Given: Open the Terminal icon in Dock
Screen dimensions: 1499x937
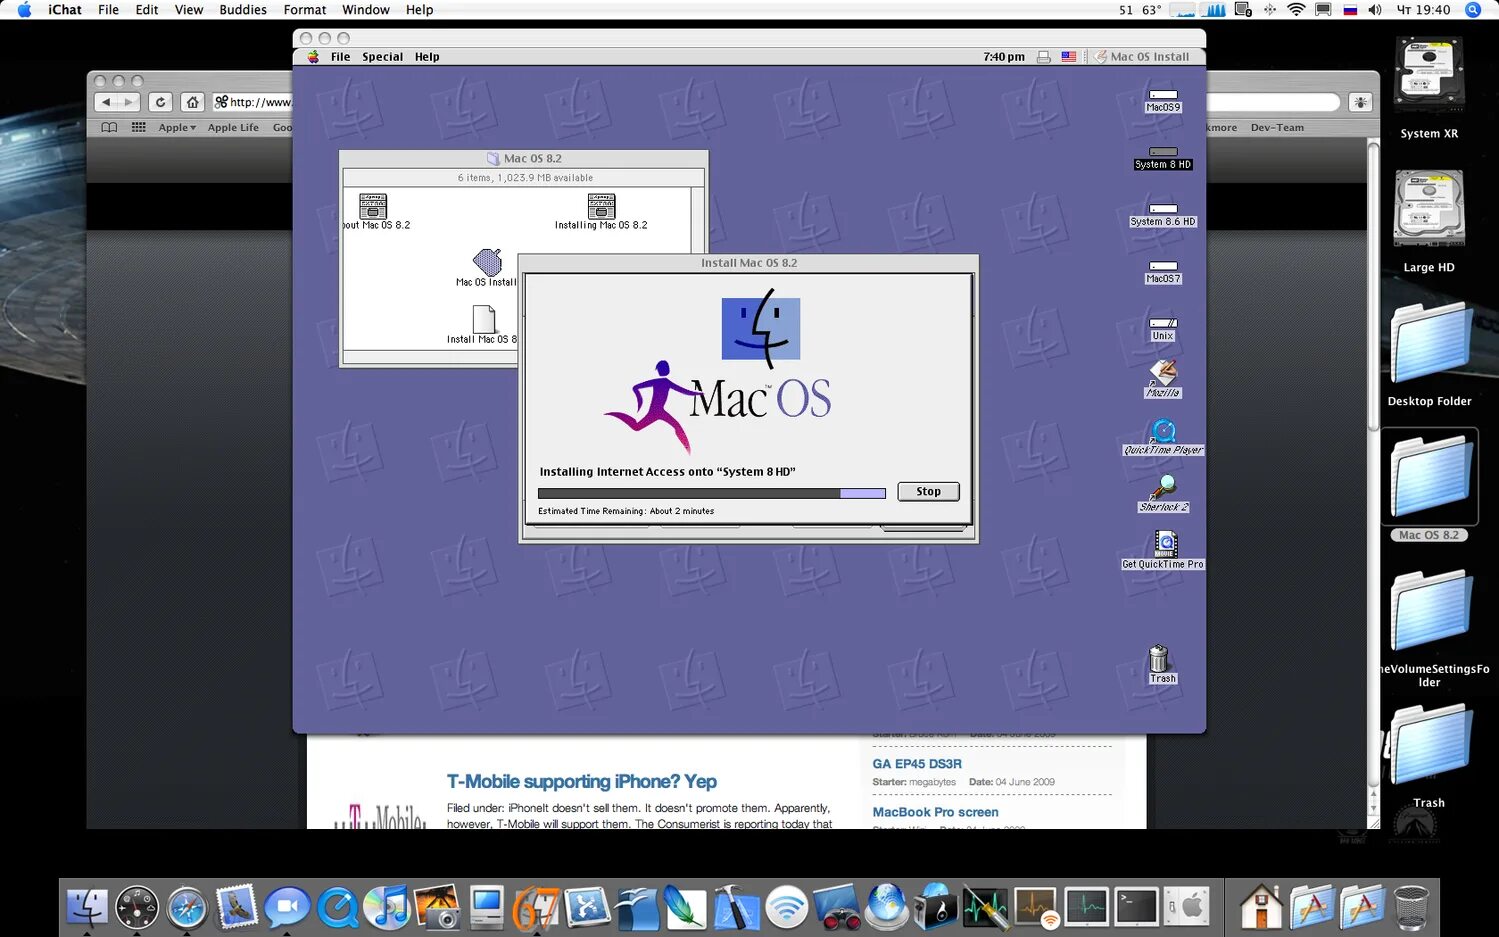Looking at the screenshot, I should 1137,907.
